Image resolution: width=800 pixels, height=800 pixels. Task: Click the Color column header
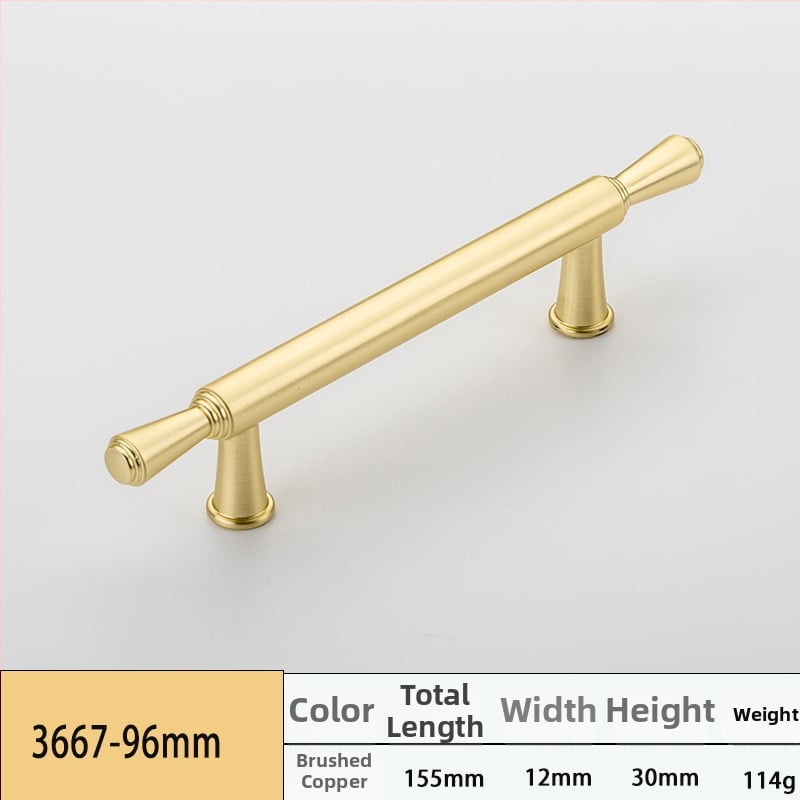[331, 710]
